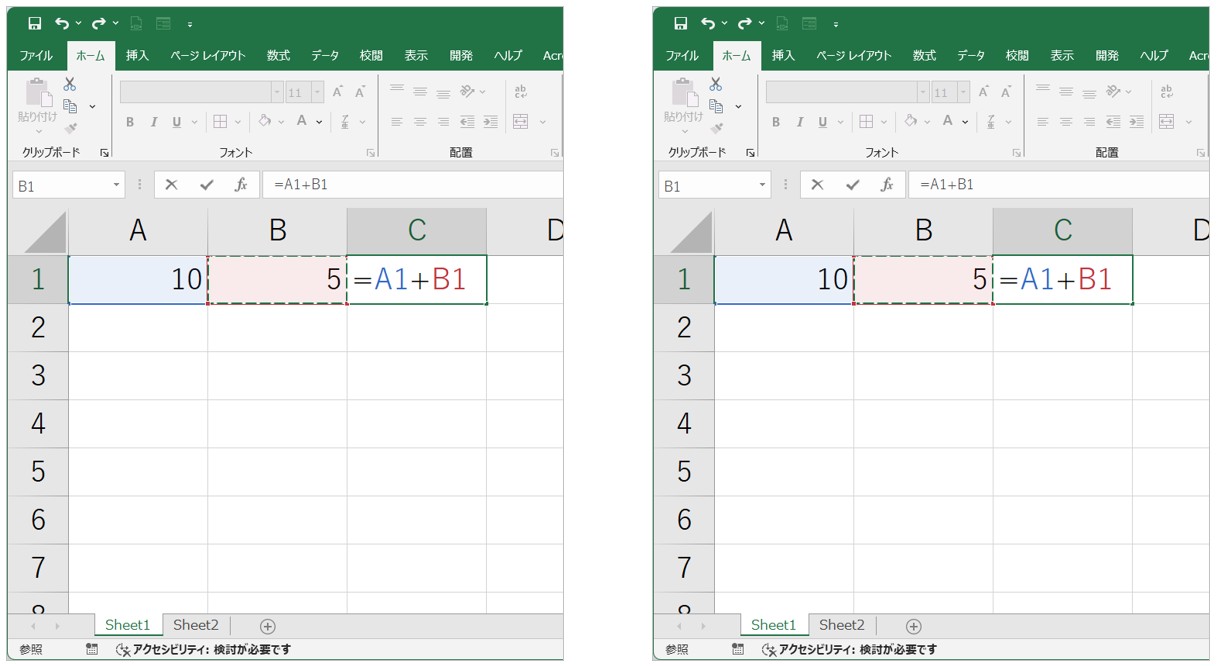Click the Format Painter brush in left window
This screenshot has width=1217, height=666.
[x=70, y=128]
